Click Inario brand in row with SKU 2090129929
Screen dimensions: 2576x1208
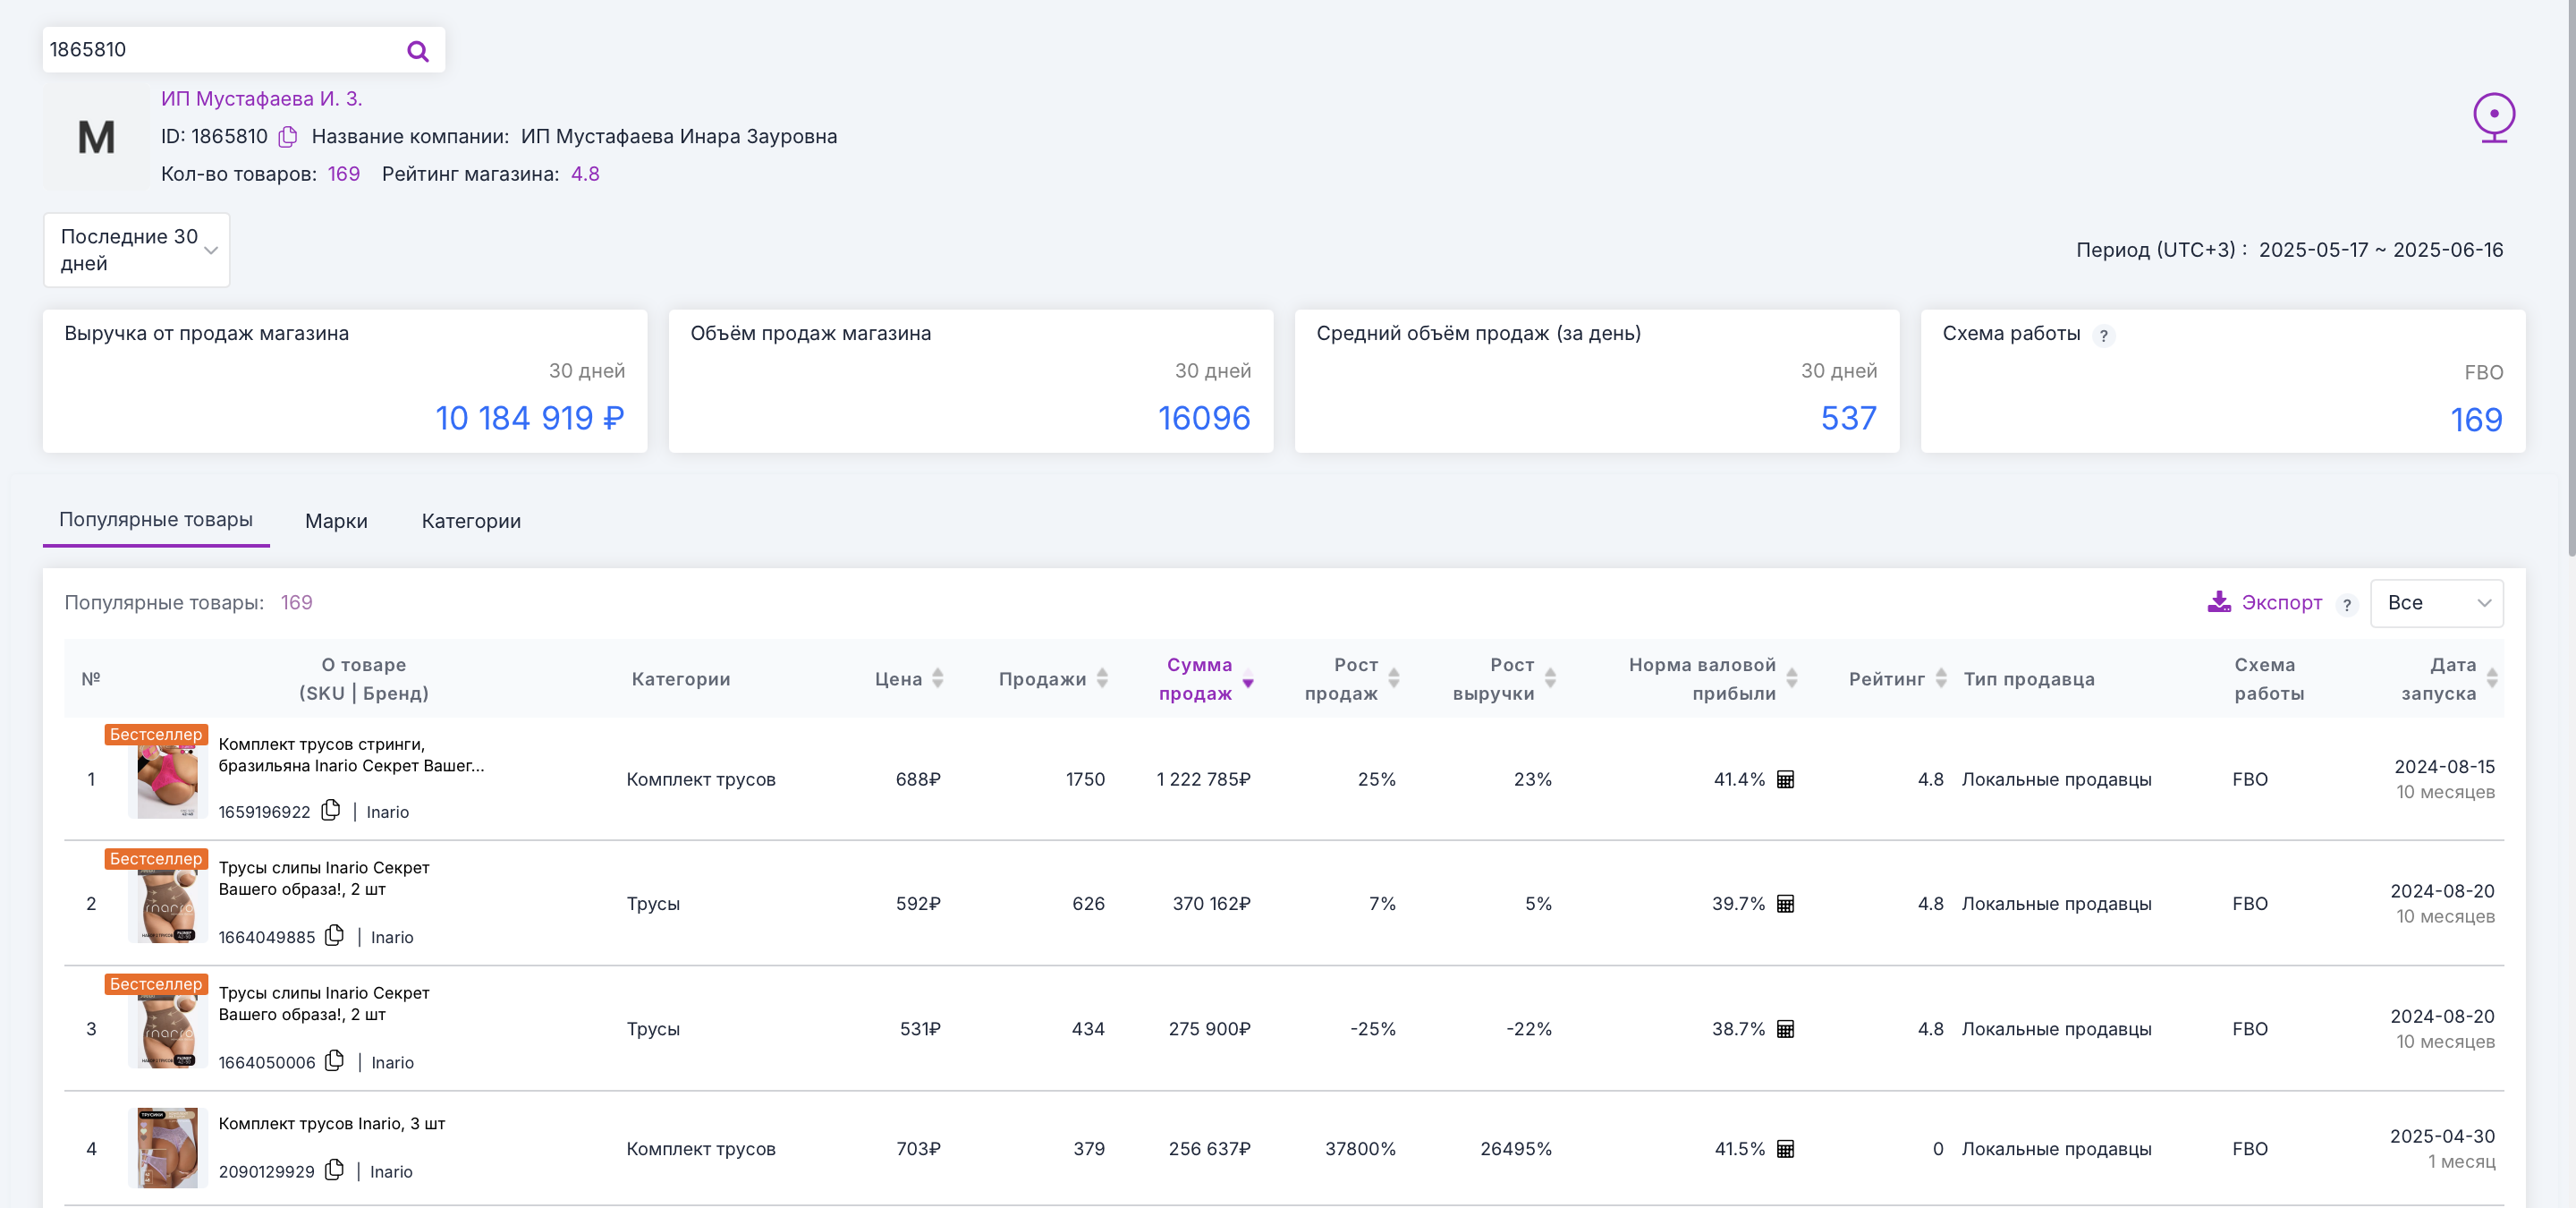coord(391,1171)
